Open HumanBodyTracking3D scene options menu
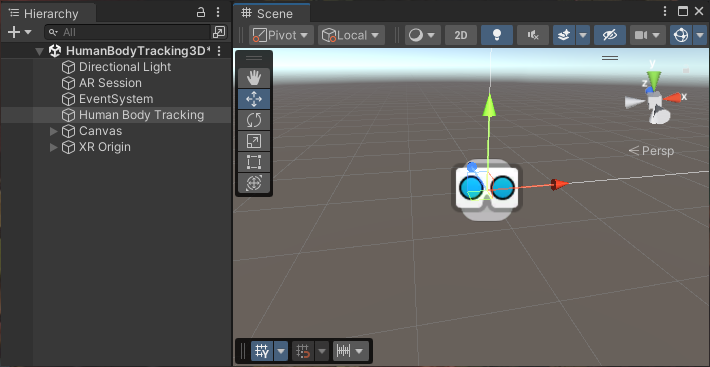 click(x=219, y=51)
